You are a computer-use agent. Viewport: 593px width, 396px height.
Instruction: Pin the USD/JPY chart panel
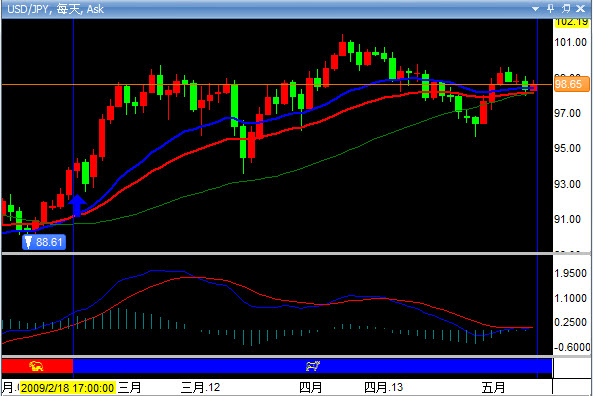coord(551,8)
